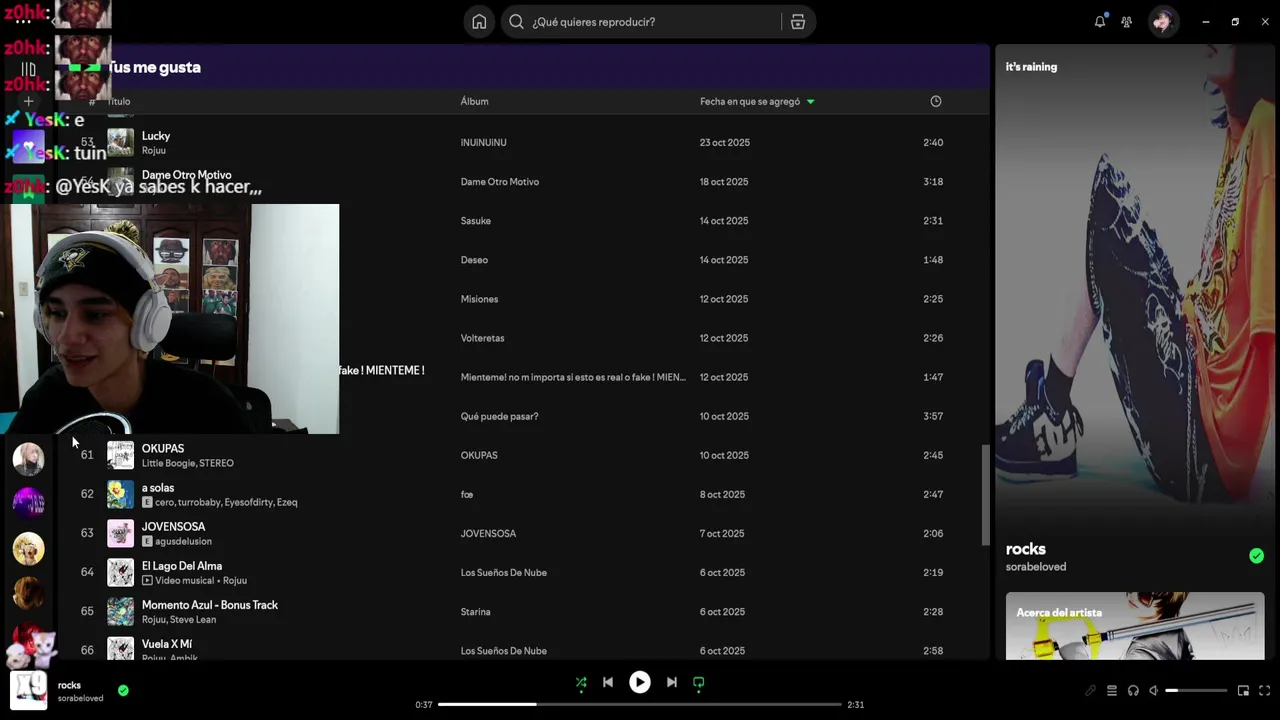Open Los Sueños De Nube on row 64
This screenshot has width=1280, height=720.
(x=503, y=573)
